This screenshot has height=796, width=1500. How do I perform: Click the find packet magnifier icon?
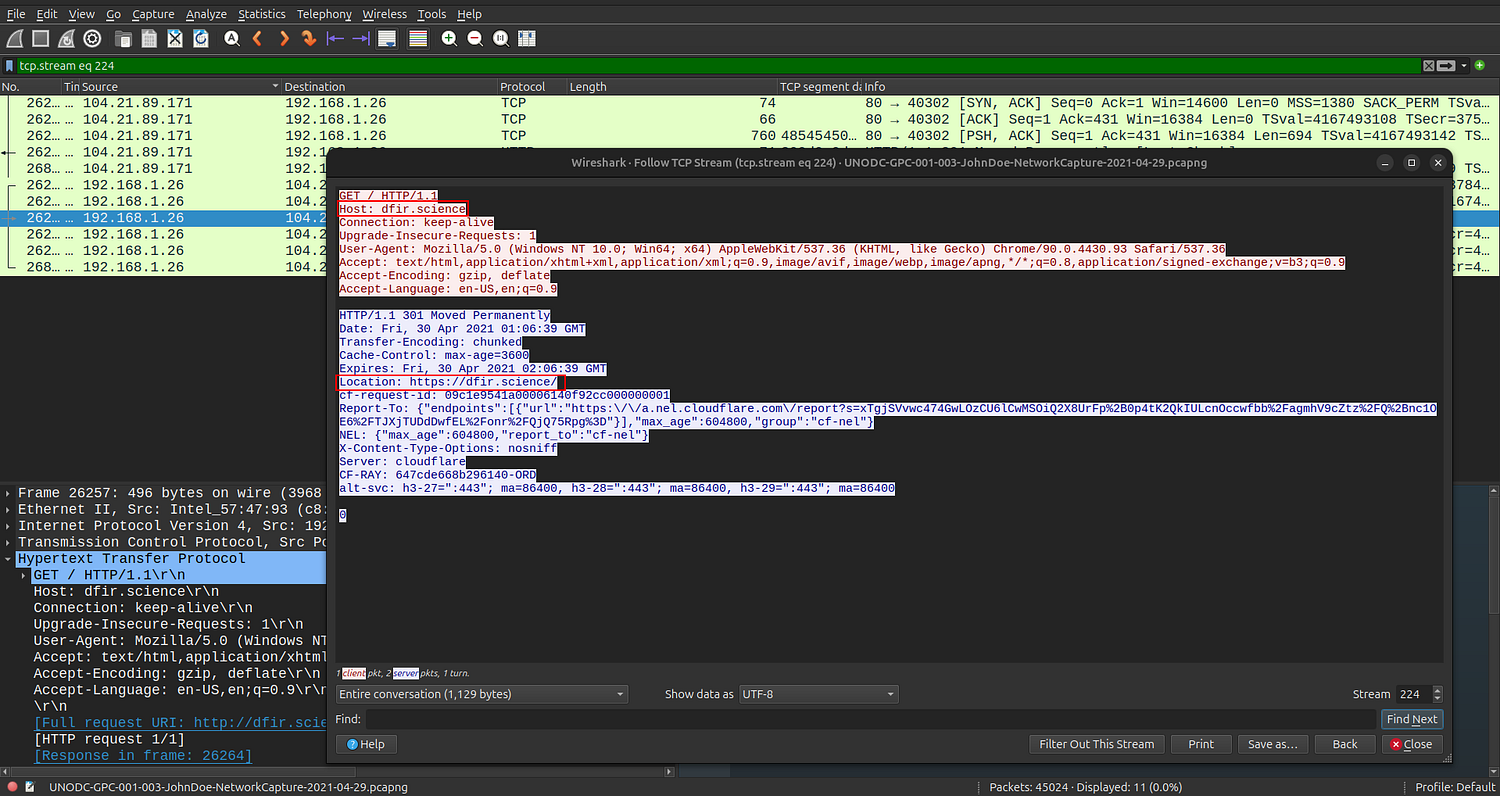(232, 39)
